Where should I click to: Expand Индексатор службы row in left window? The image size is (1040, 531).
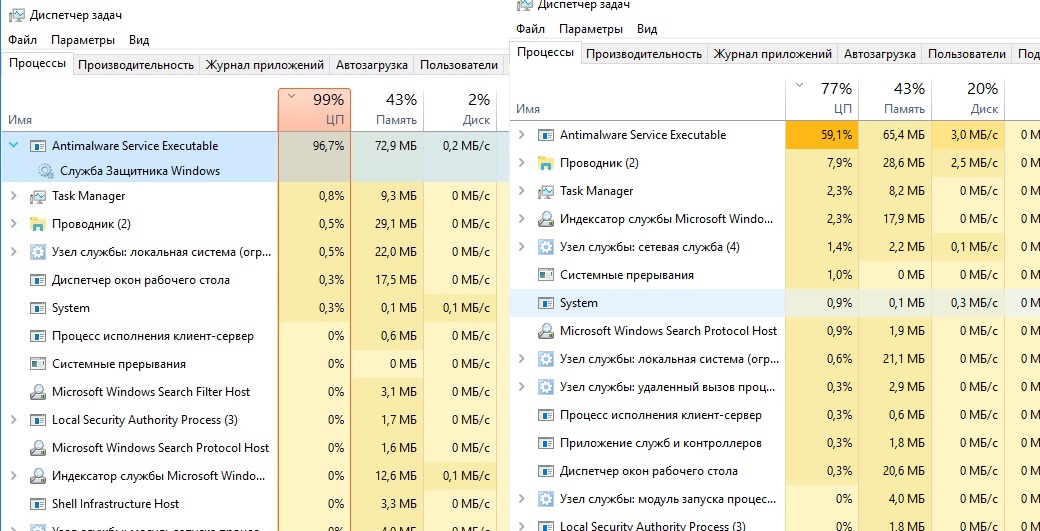coord(14,476)
